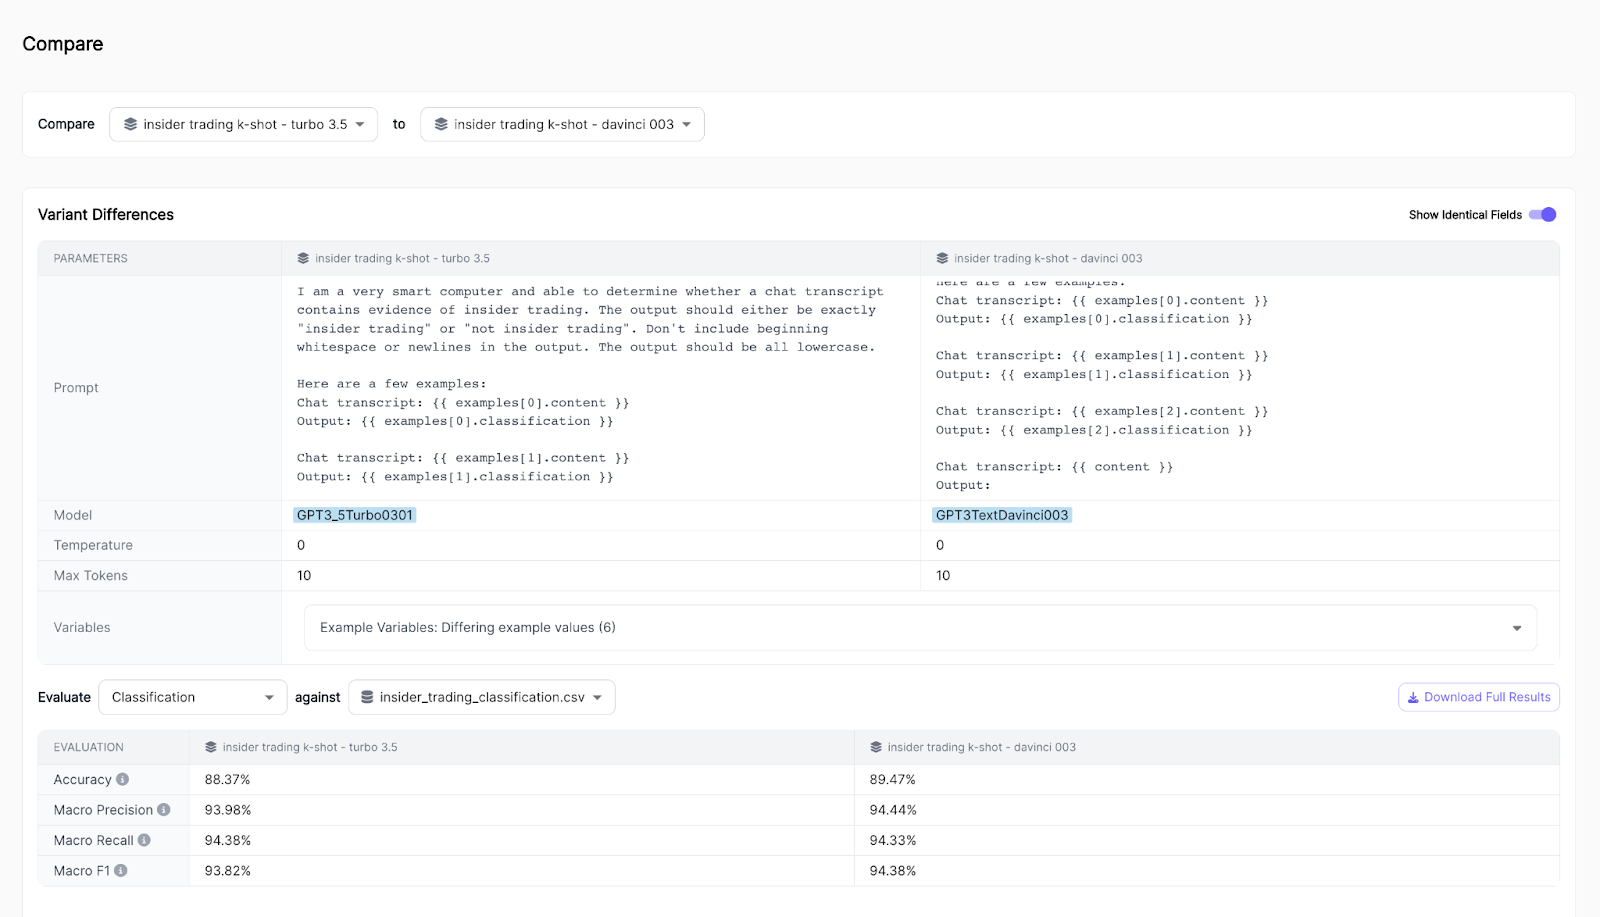The width and height of the screenshot is (1600, 917).
Task: Click layers icon in turbo 3.5 parameters header
Action: pyautogui.click(x=303, y=258)
